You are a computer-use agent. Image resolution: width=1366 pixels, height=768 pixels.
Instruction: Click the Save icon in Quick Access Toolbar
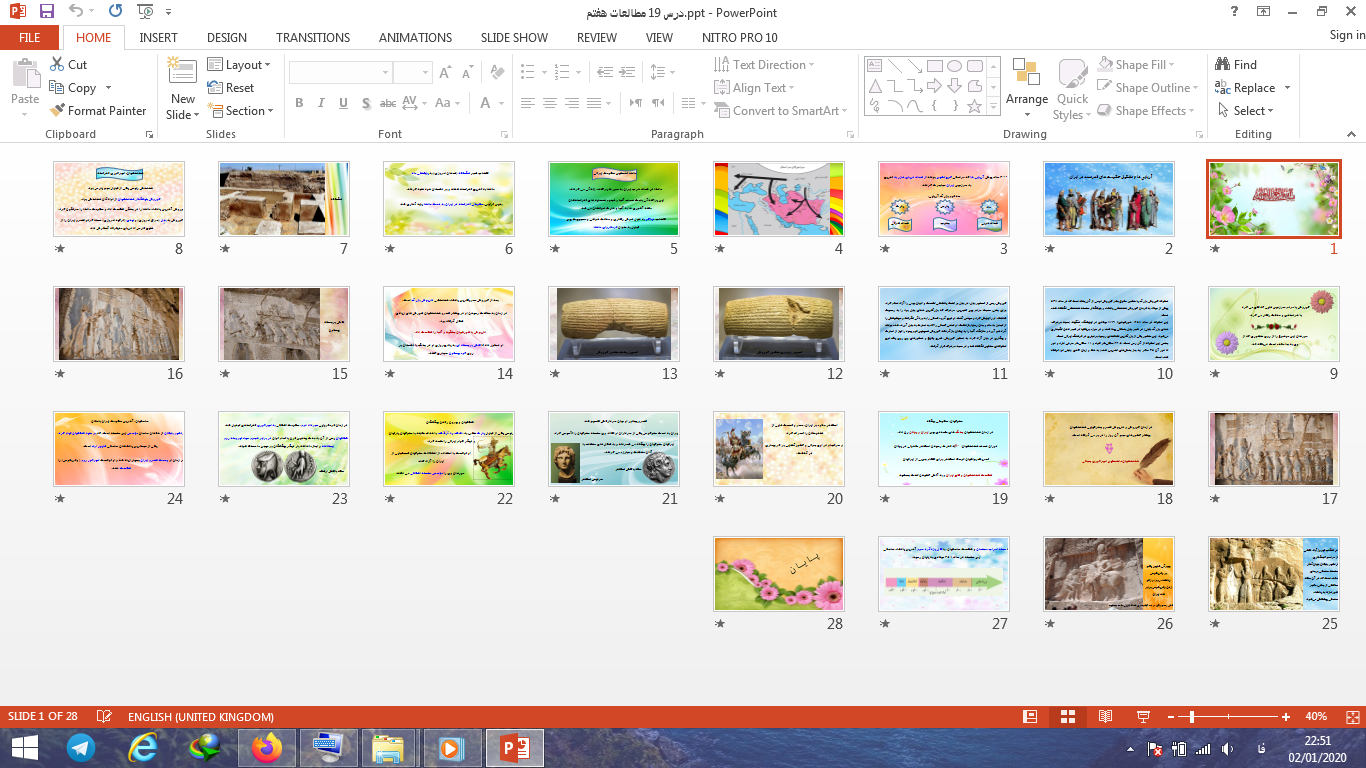coord(47,12)
